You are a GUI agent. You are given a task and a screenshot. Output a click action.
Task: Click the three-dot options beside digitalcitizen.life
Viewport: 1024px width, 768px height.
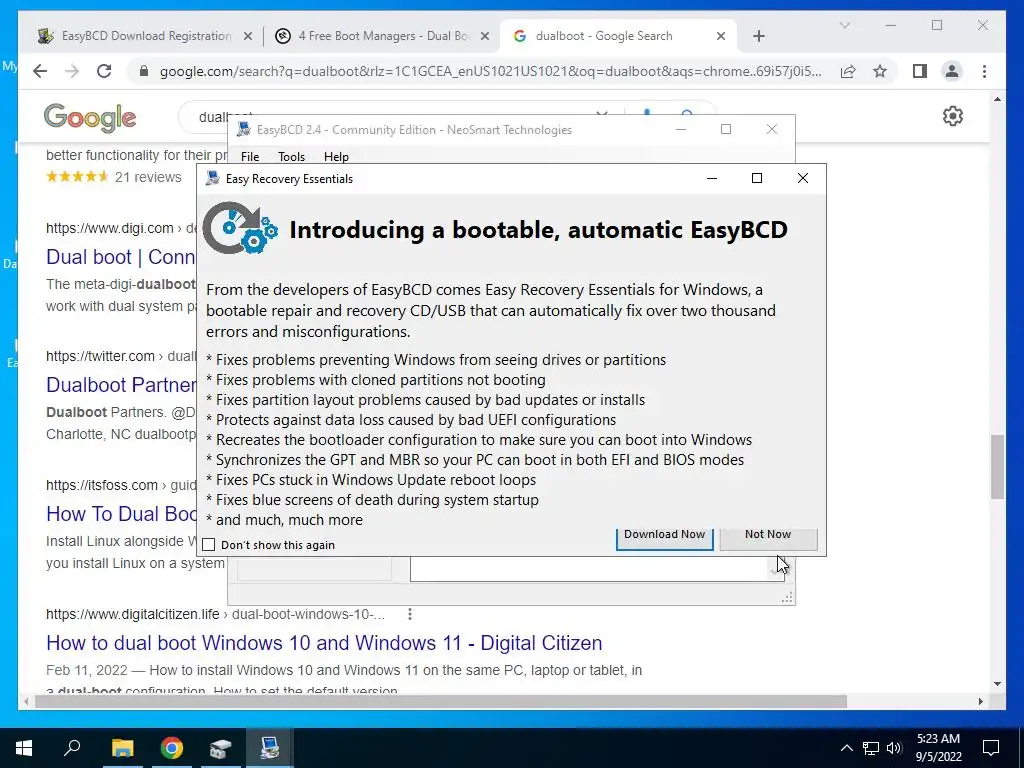(x=409, y=614)
